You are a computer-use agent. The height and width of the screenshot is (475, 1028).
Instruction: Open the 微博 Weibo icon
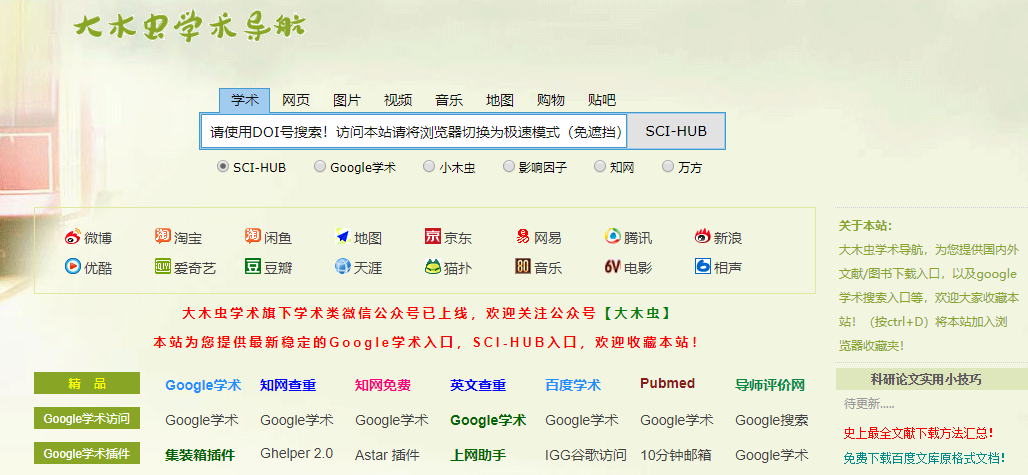click(x=73, y=237)
